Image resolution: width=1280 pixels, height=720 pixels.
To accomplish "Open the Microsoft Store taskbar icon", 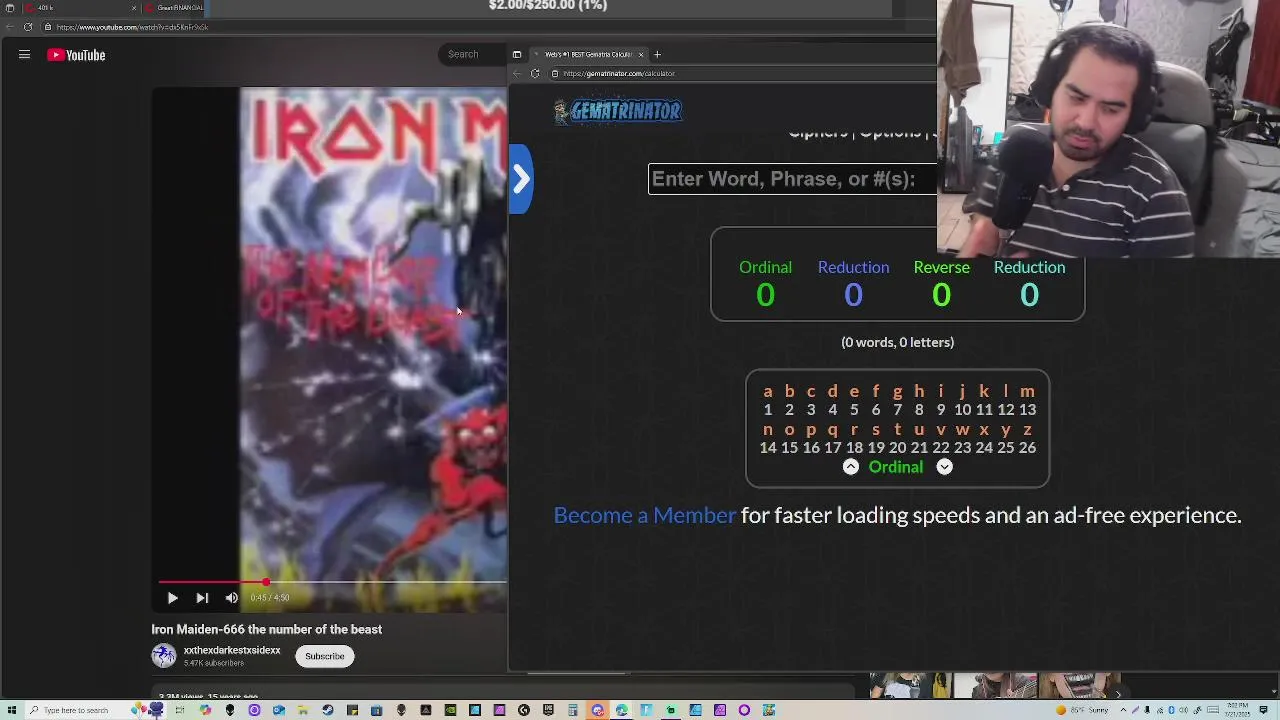I will click(x=376, y=710).
